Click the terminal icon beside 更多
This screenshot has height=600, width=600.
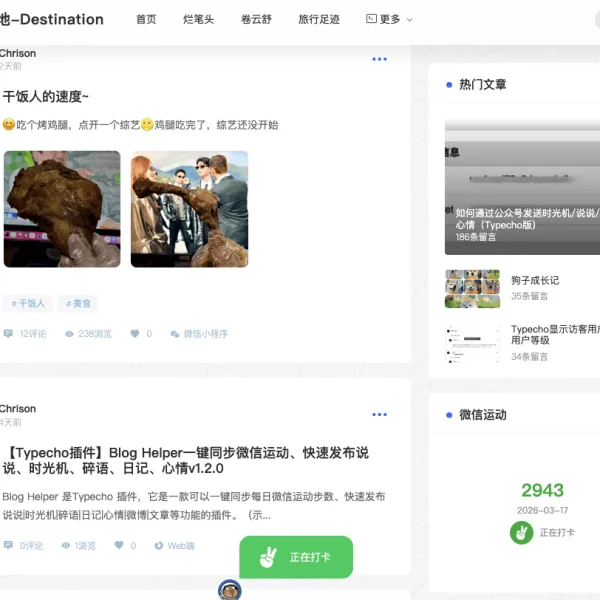(x=371, y=19)
